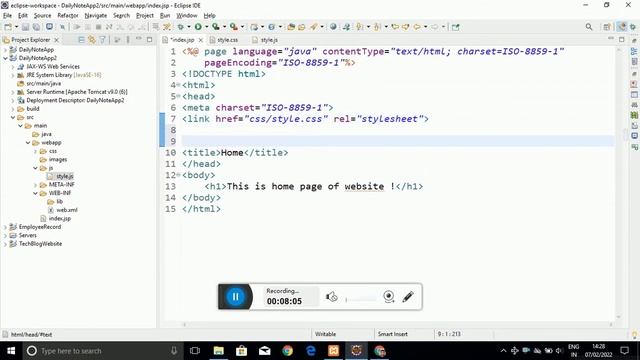The image size is (640, 360).
Task: Click the Debug bug icon in toolbar
Action: [x=180, y=27]
